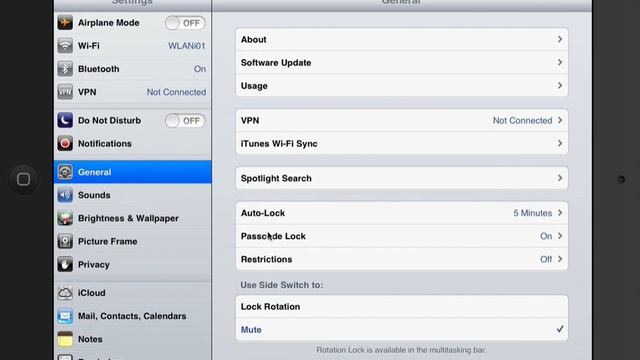
Task: Open VPN chevron in General pane
Action: [x=560, y=120]
